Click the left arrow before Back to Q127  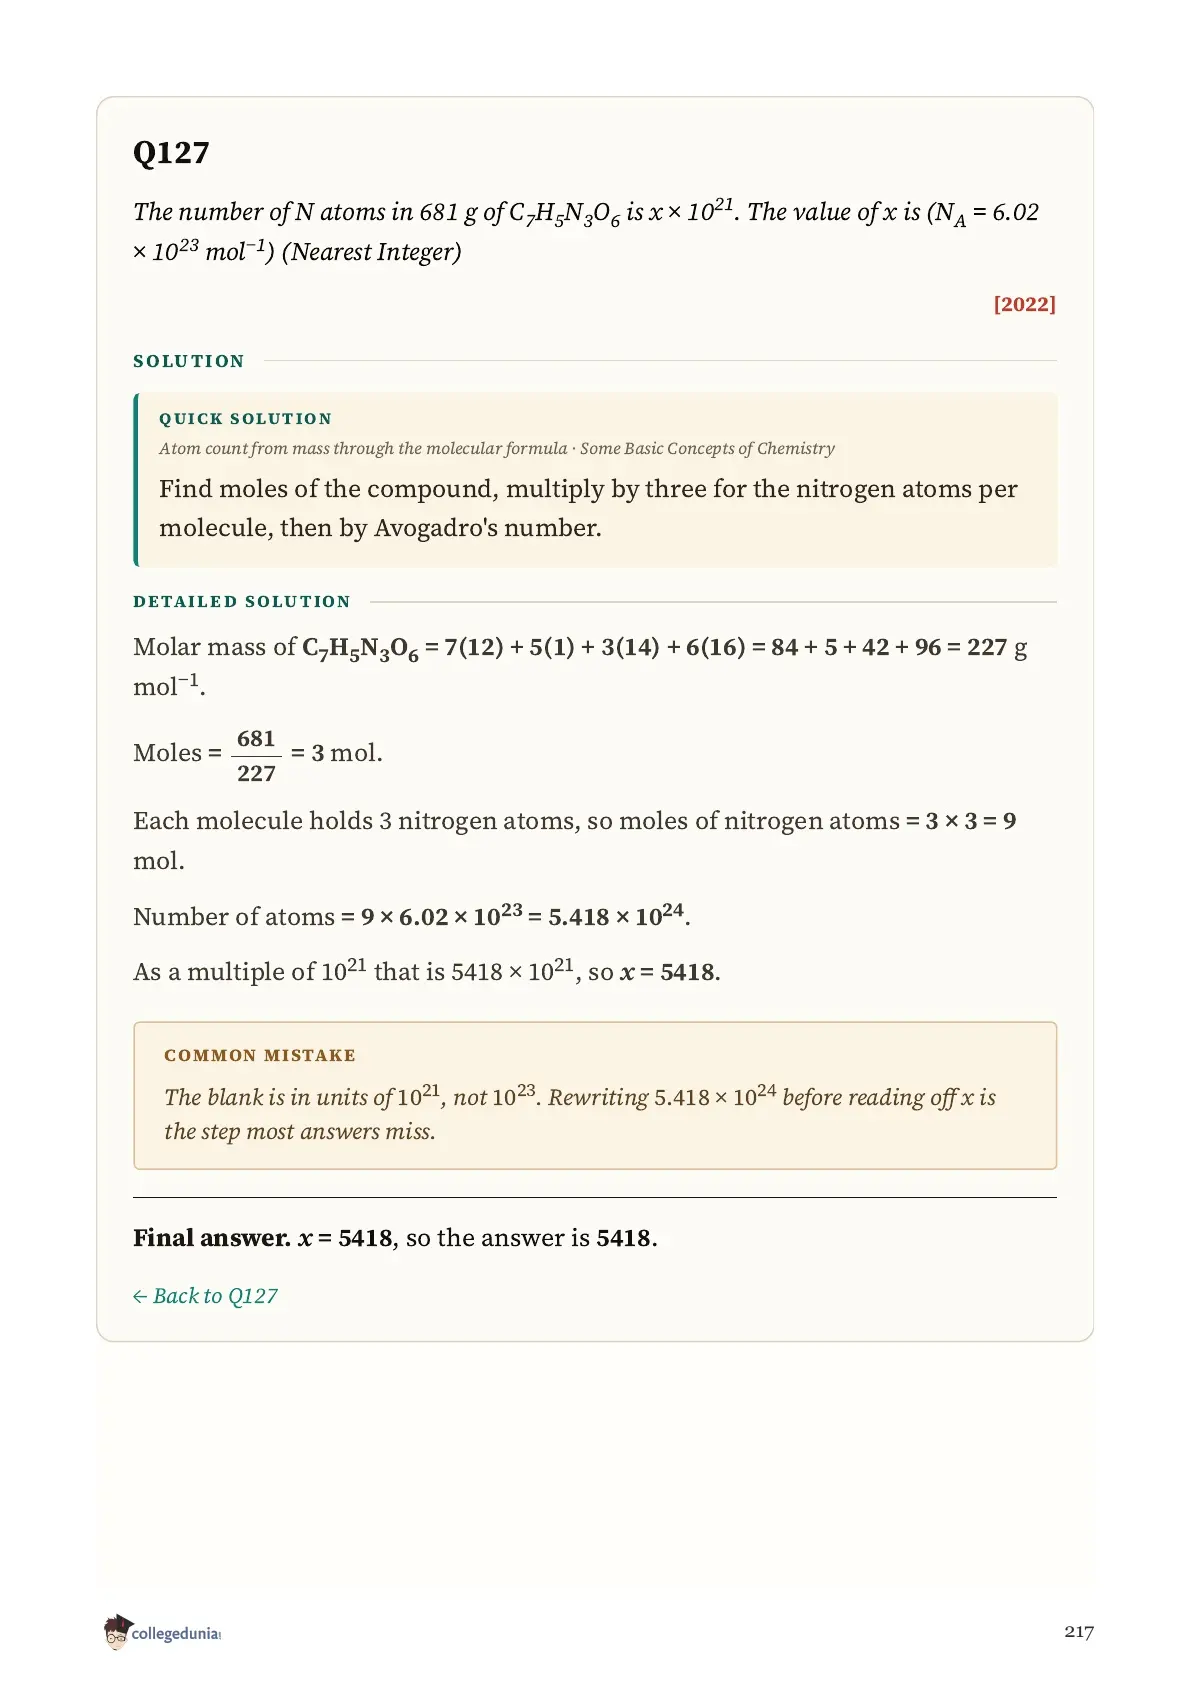click(140, 1297)
